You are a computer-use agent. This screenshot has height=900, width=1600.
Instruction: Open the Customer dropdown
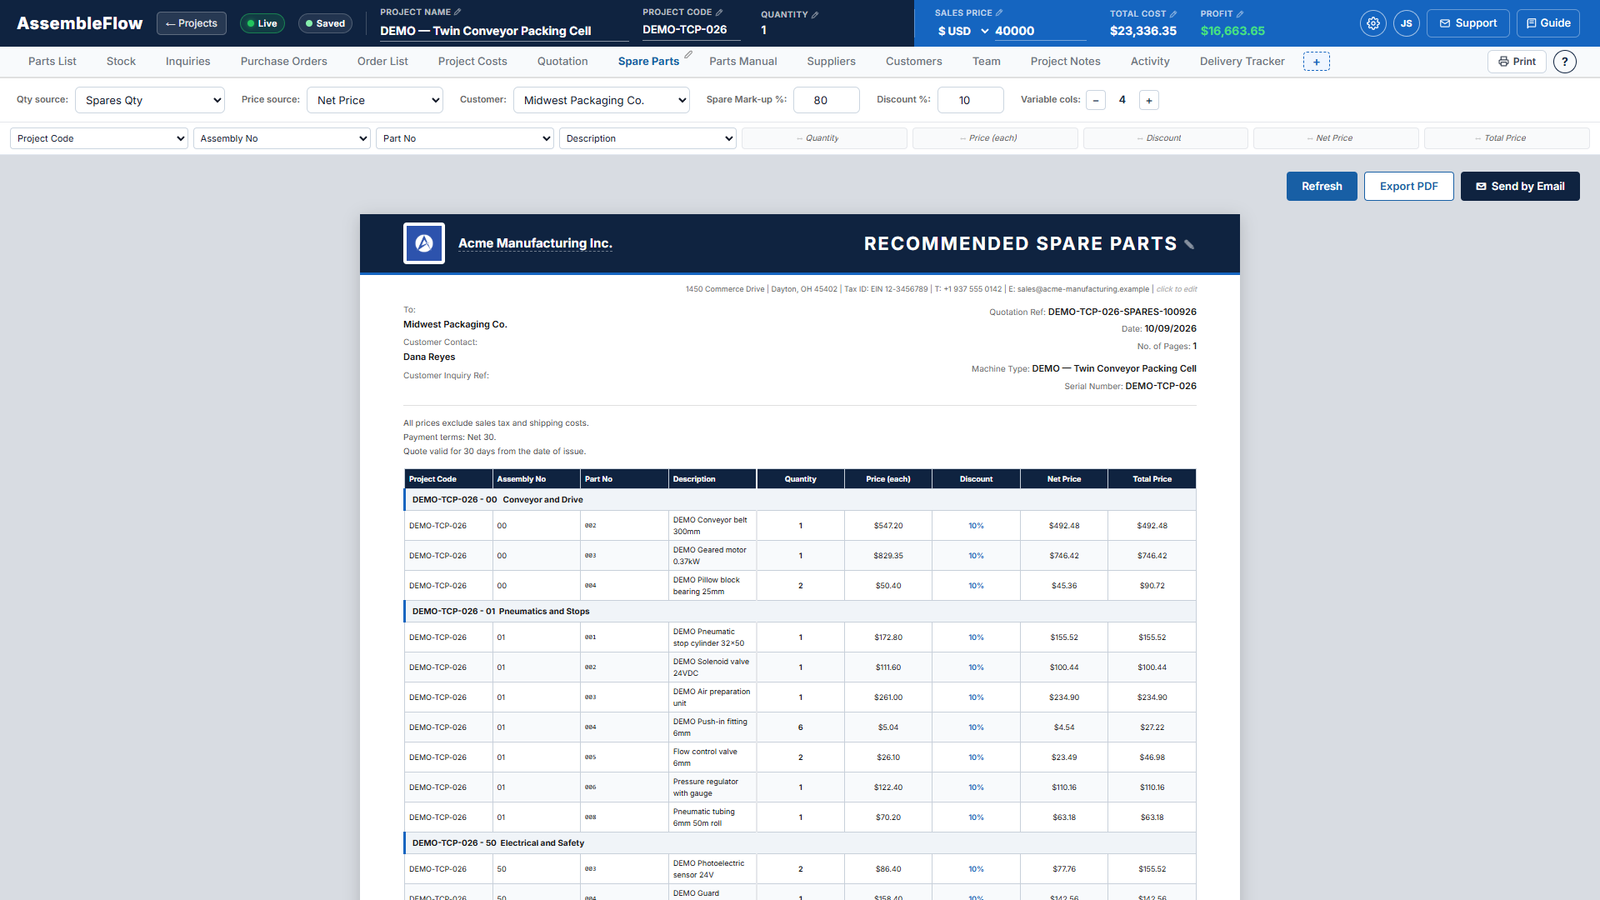601,100
